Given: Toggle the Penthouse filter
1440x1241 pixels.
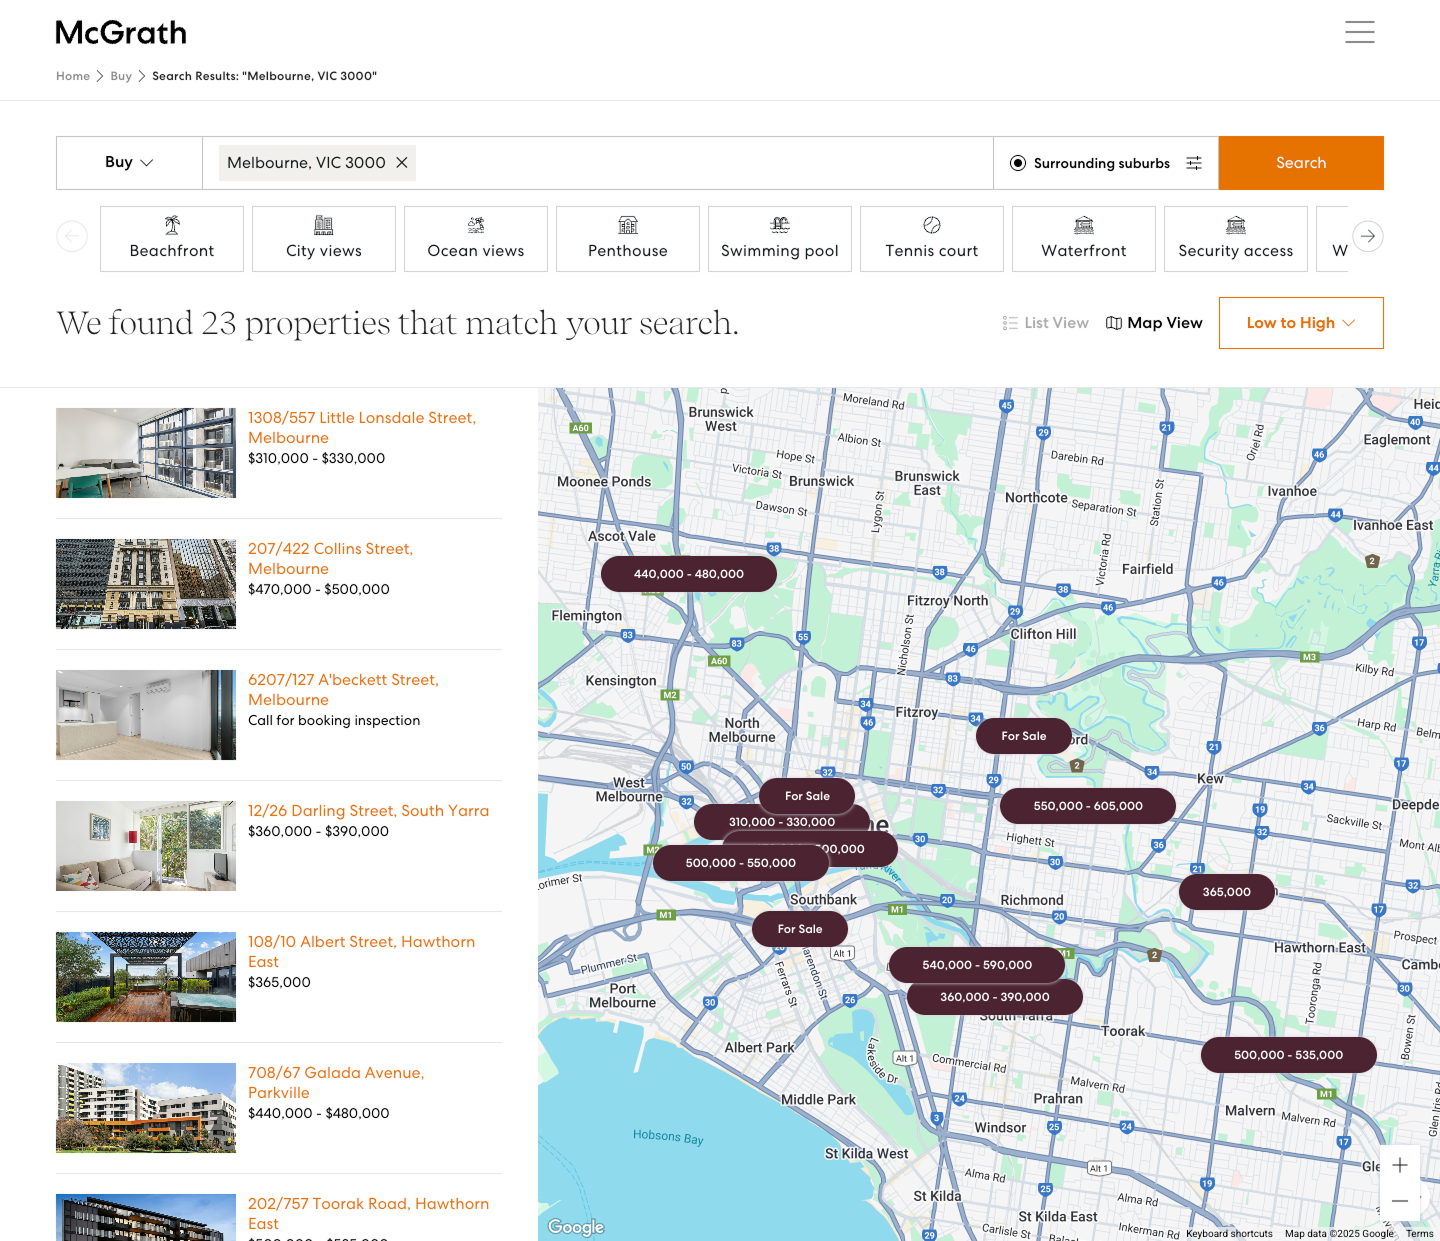Looking at the screenshot, I should [627, 239].
